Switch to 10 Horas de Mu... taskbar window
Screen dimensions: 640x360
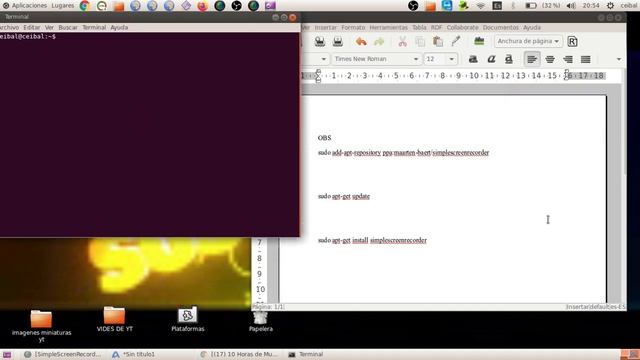tap(239, 354)
